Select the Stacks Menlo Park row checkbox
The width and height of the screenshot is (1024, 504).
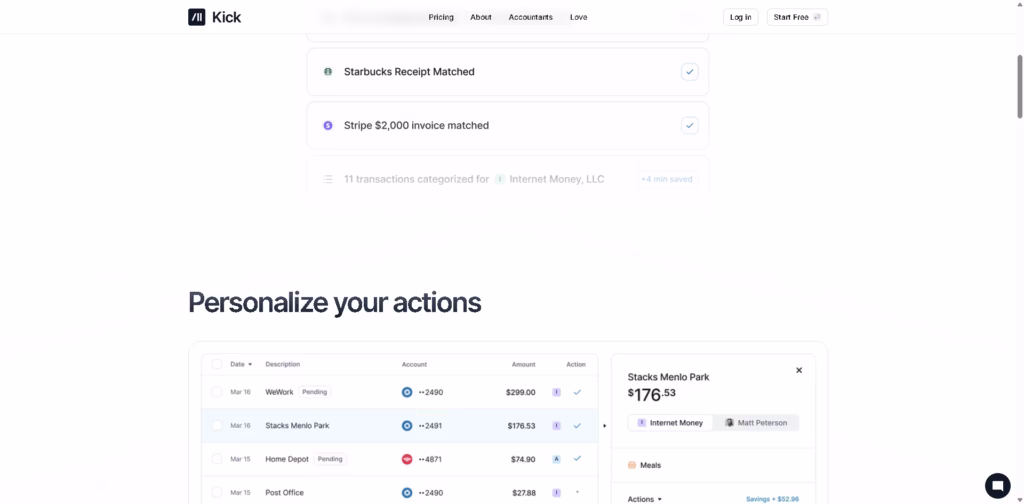click(217, 426)
